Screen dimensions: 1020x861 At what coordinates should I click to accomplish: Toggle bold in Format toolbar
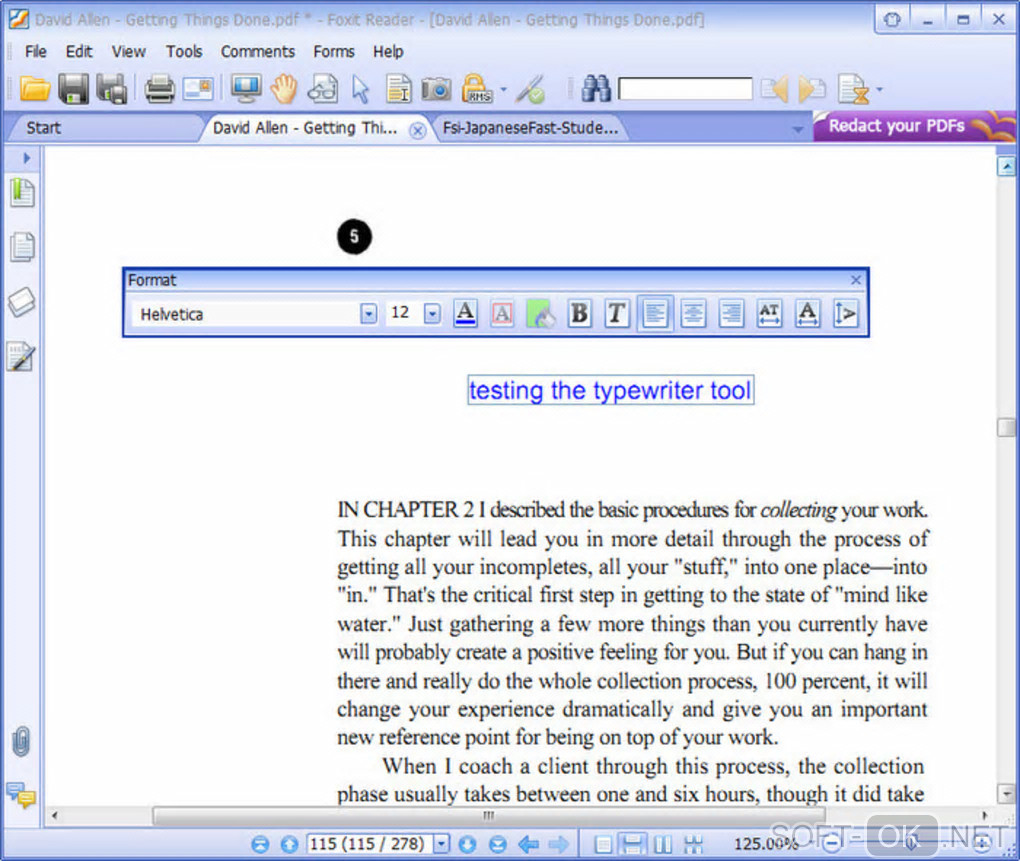point(579,313)
